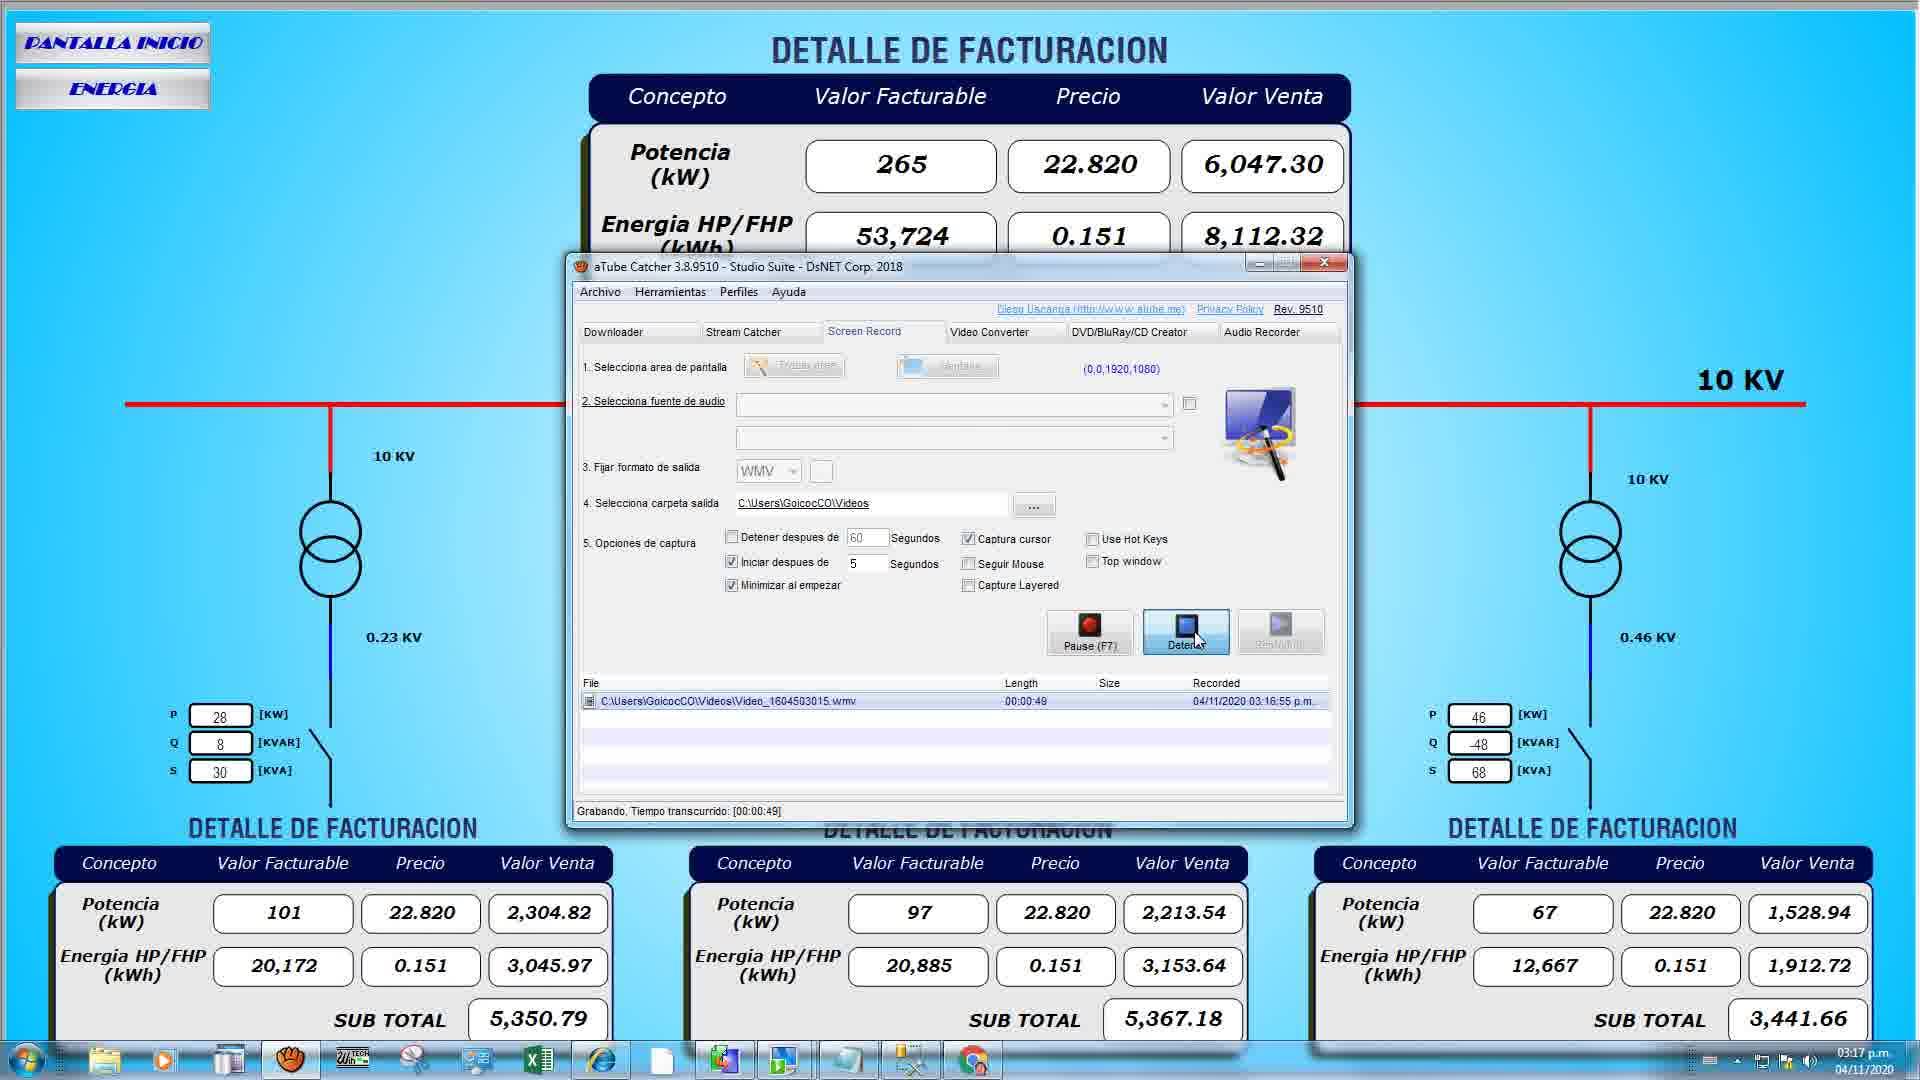Open aTube Catcher from the taskbar
Image resolution: width=1920 pixels, height=1080 pixels.
coord(290,1059)
